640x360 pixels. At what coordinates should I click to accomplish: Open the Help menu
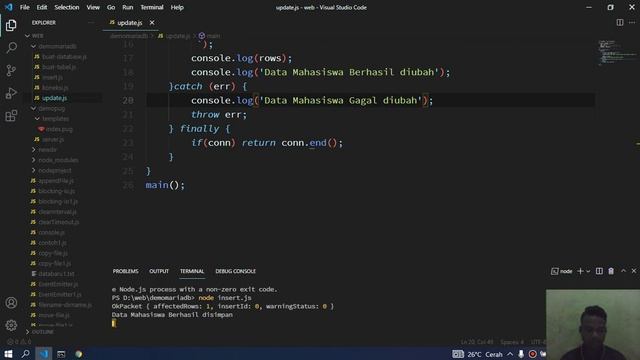[x=177, y=7]
